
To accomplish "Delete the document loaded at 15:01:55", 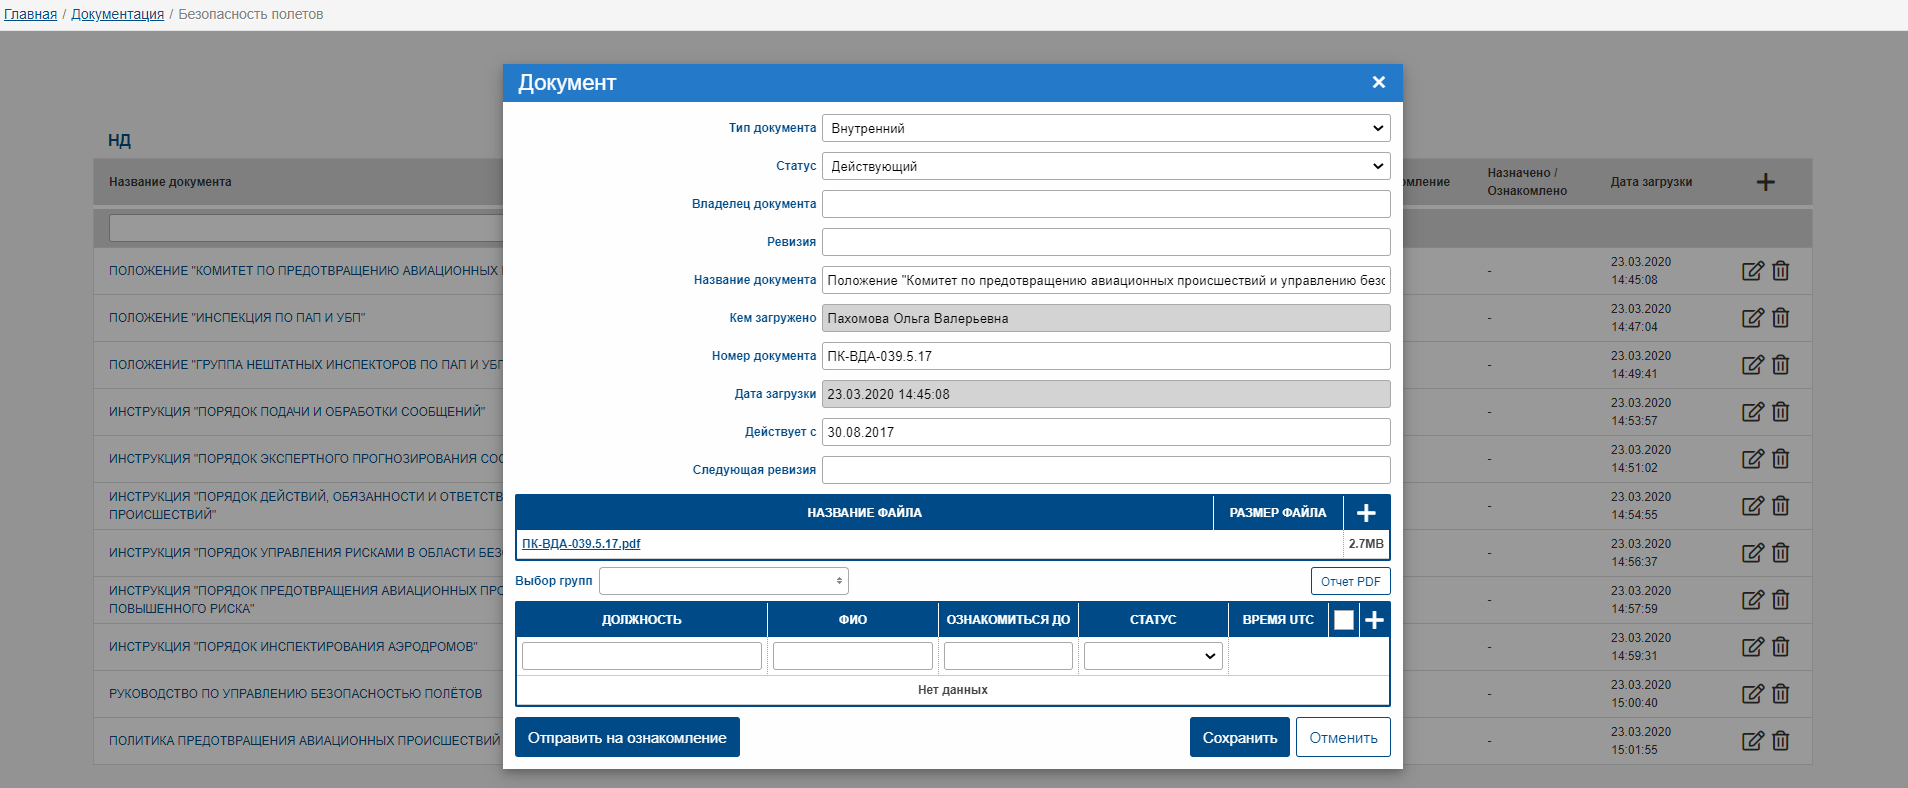I will pos(1781,741).
